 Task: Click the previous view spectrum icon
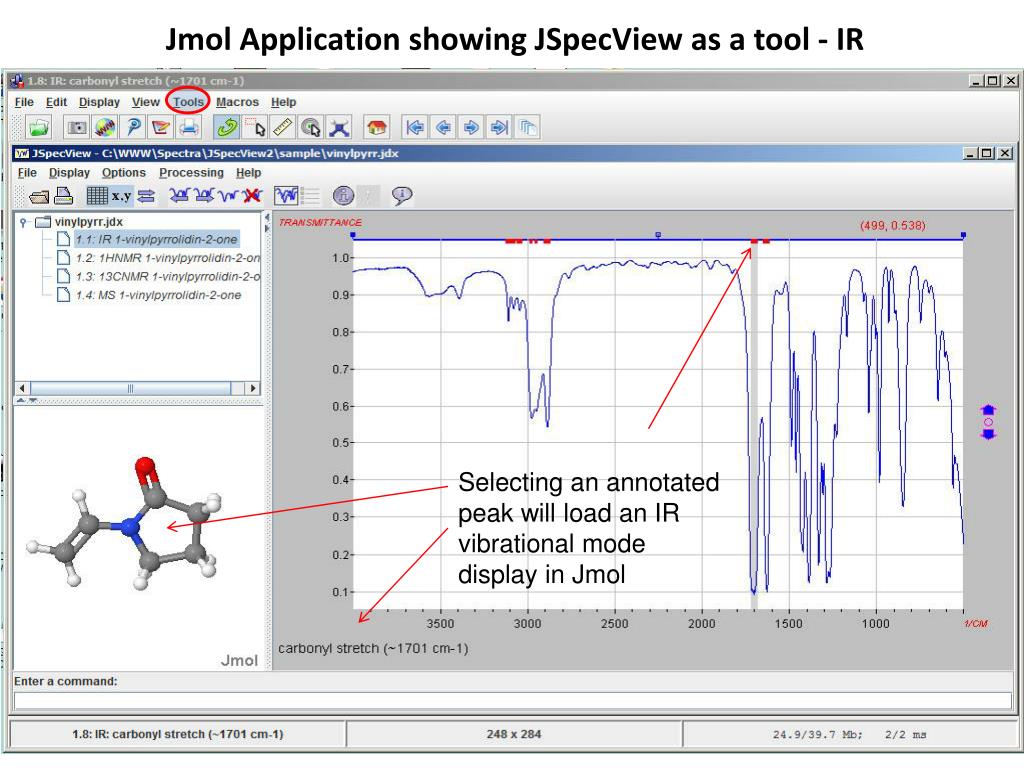[180, 195]
